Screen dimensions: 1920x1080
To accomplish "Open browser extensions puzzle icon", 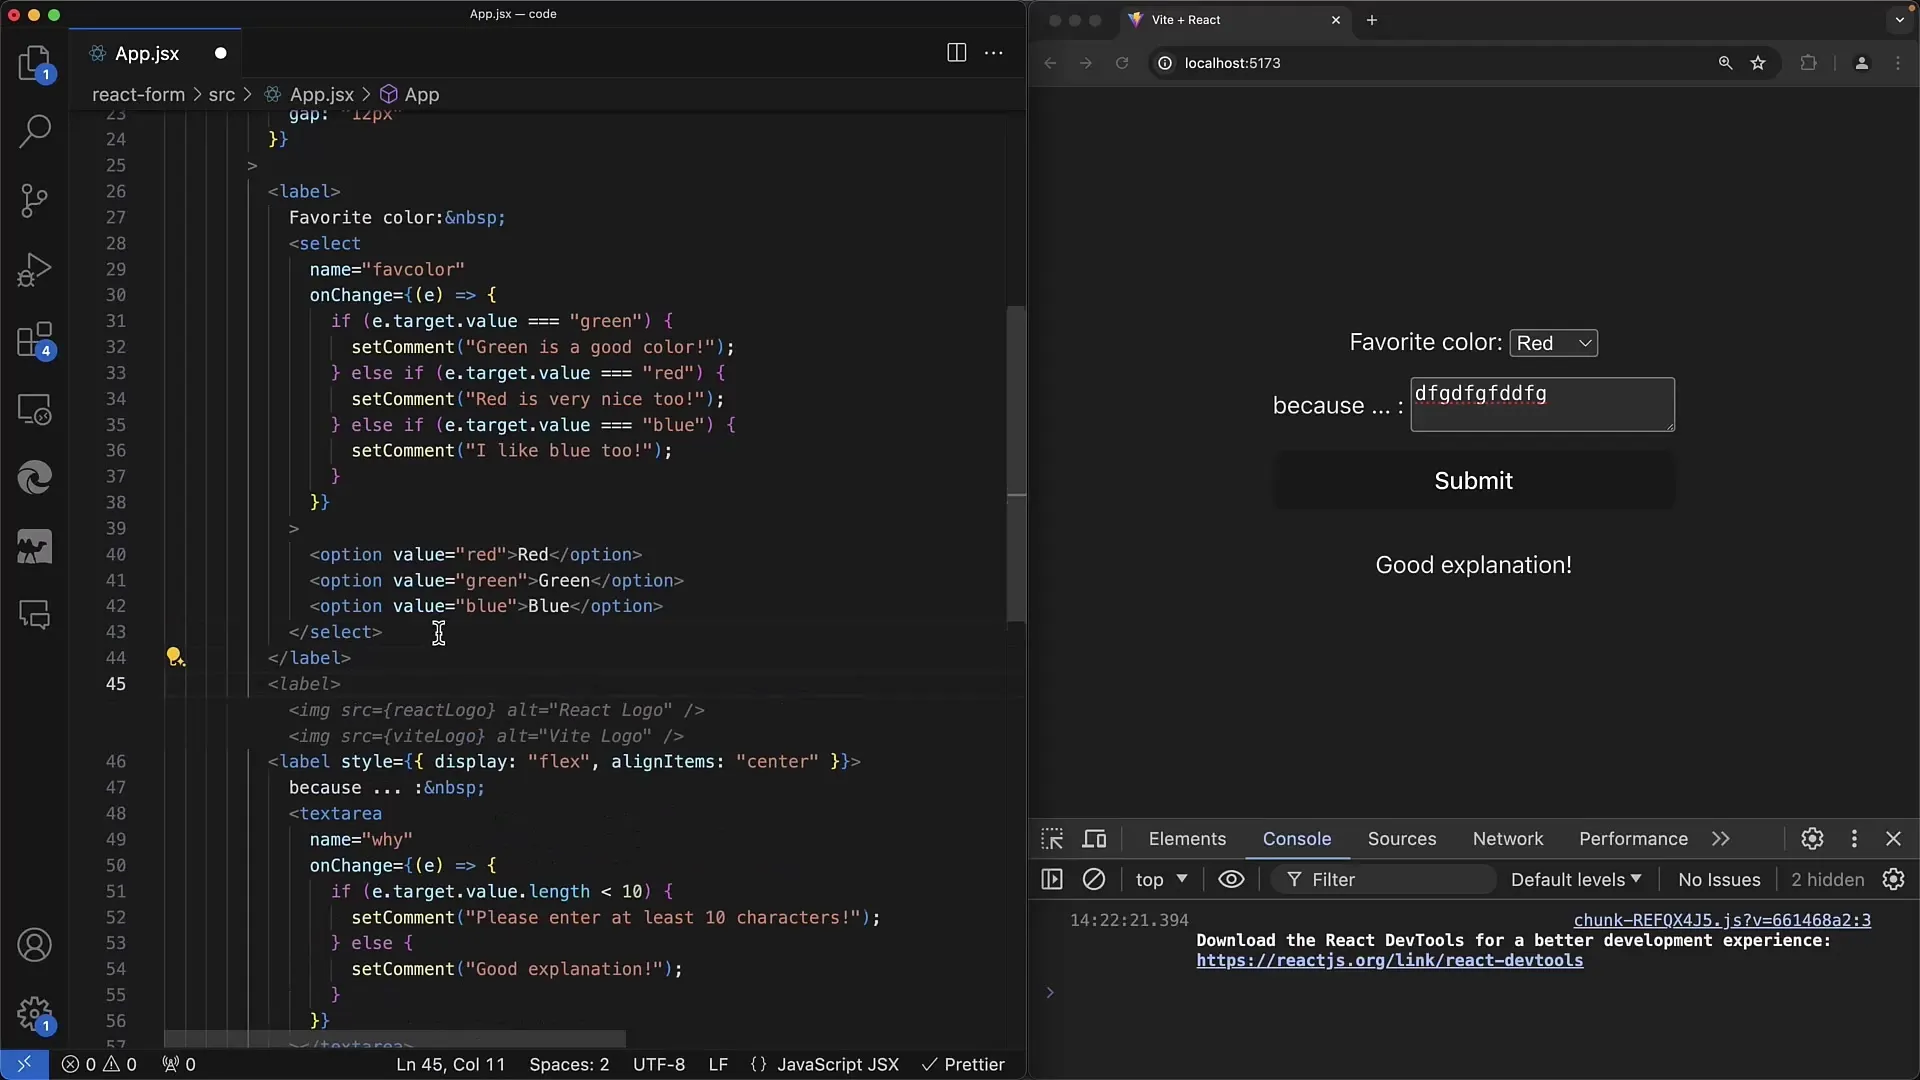I will pos(1808,63).
